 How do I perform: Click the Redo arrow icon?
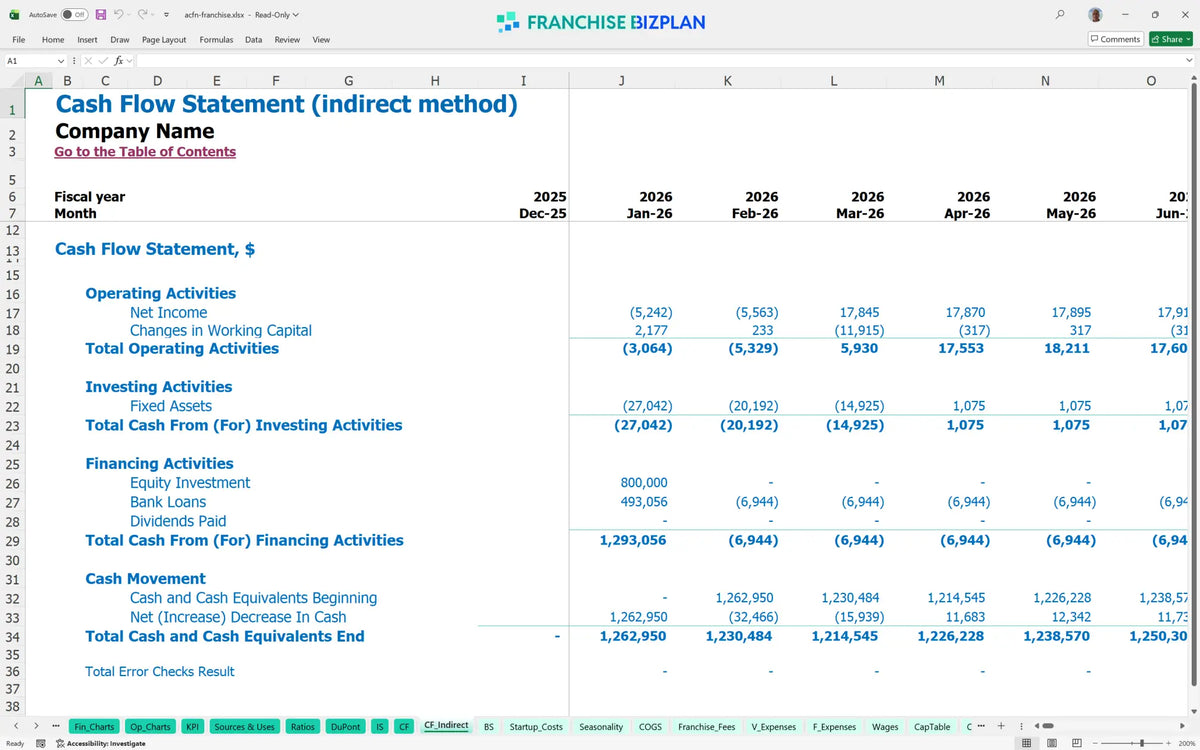click(x=143, y=15)
